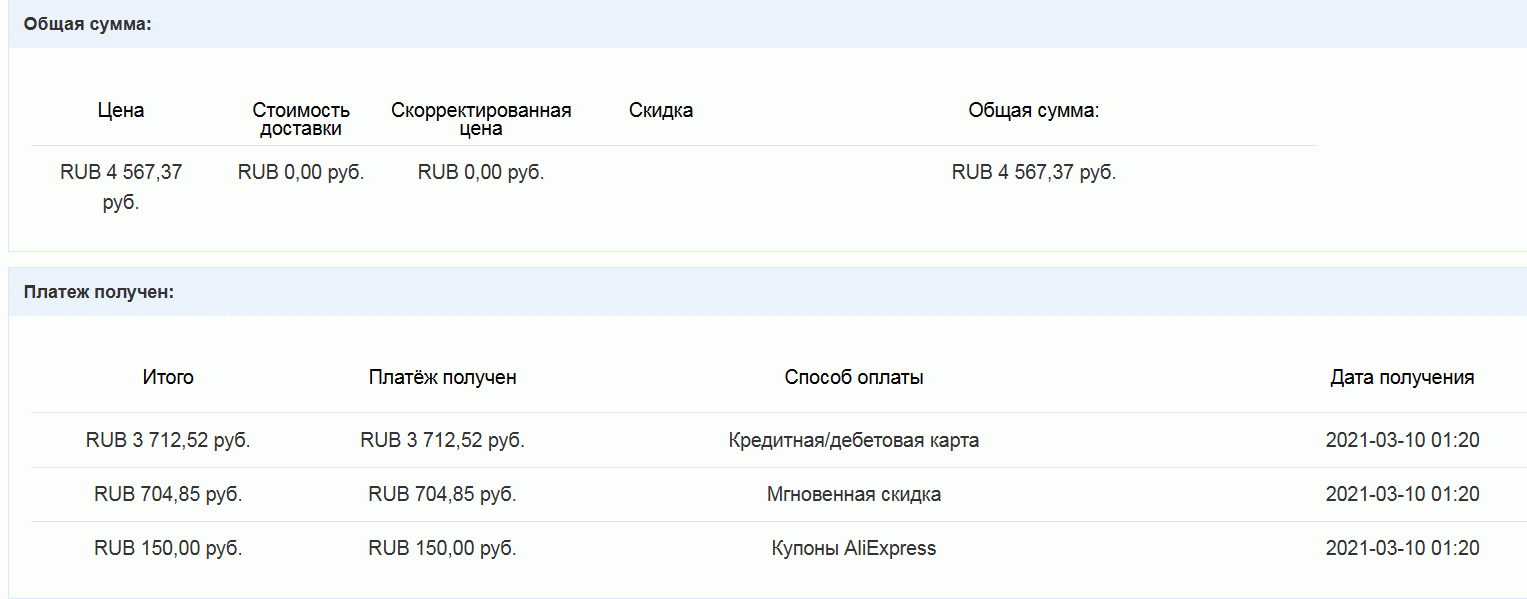Select the 'Купоны AliExpress' payment method

pyautogui.click(x=854, y=548)
